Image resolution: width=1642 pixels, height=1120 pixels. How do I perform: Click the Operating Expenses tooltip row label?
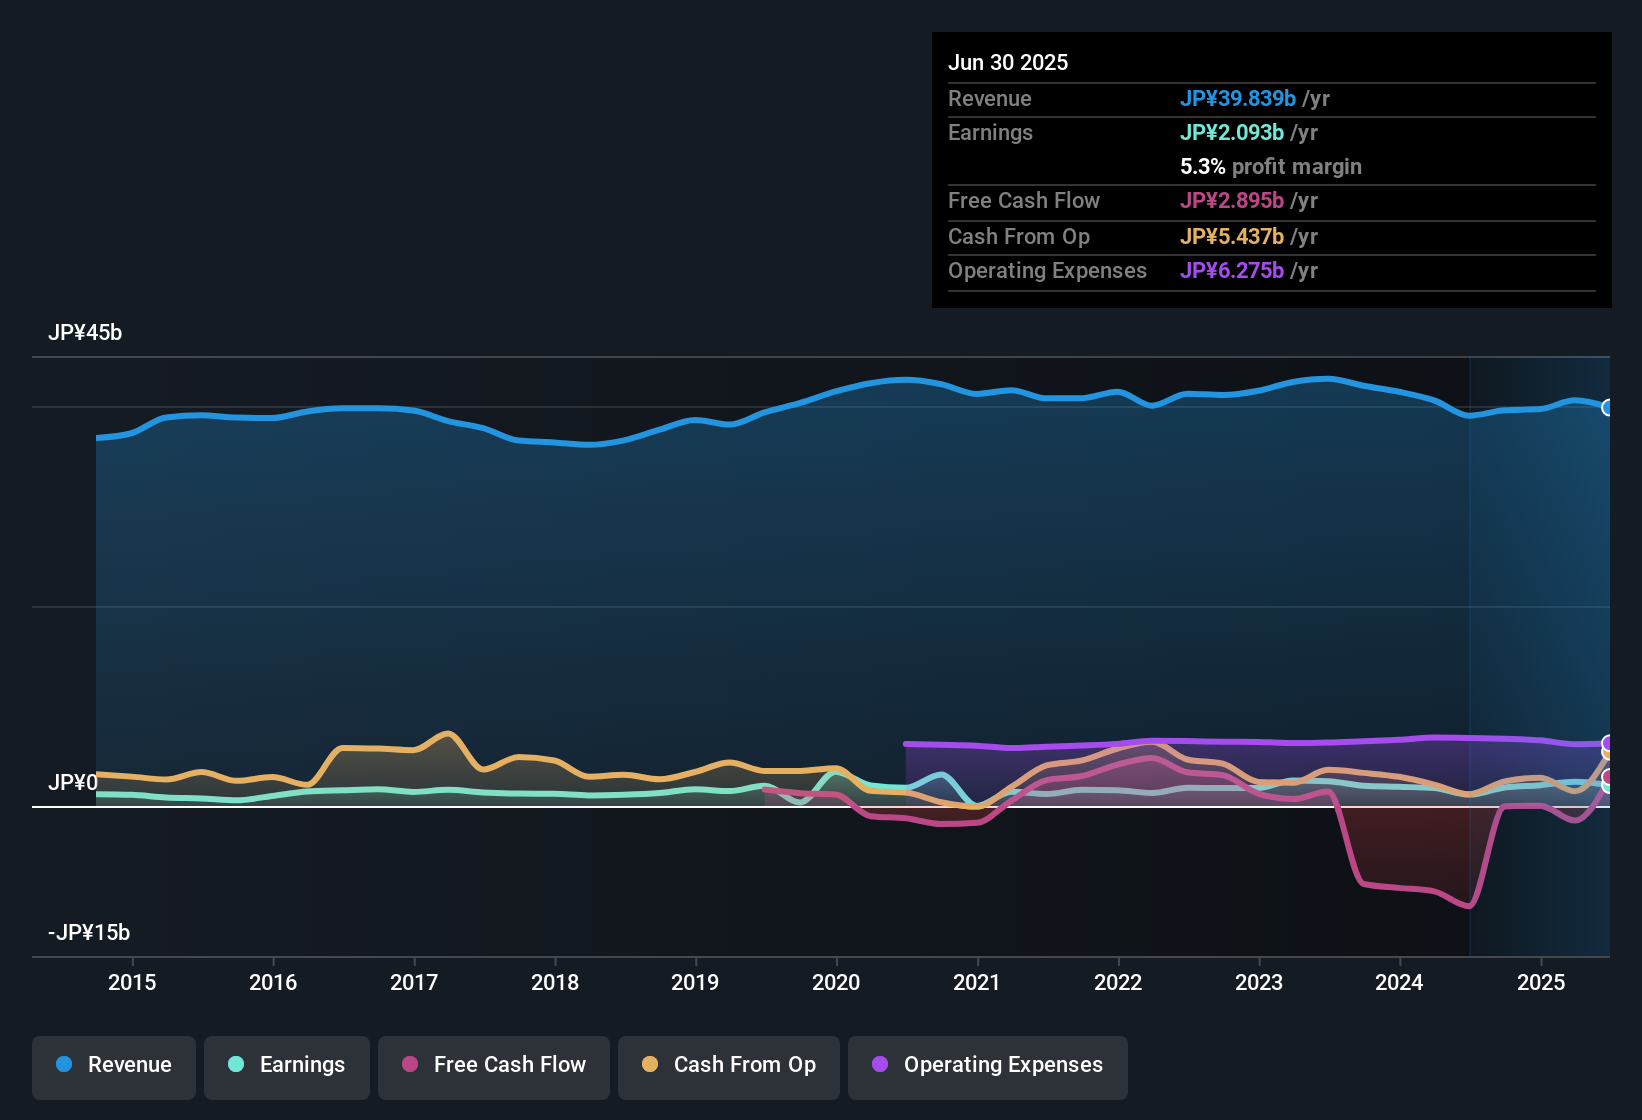click(x=1047, y=270)
